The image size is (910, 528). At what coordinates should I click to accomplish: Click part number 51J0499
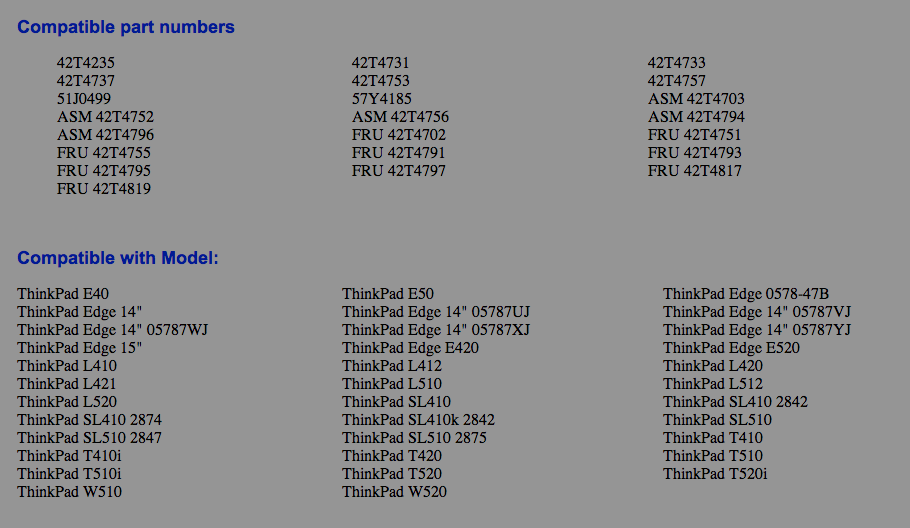coord(84,99)
